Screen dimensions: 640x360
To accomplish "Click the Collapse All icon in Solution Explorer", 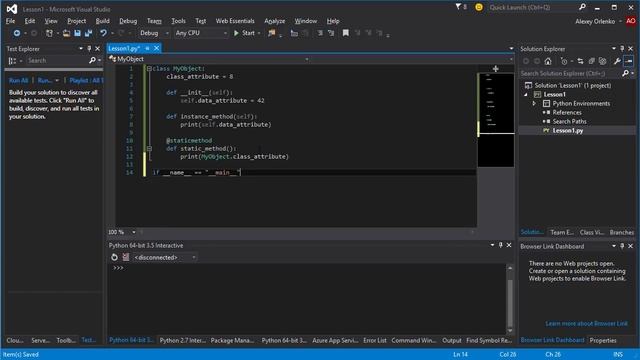I will [591, 61].
